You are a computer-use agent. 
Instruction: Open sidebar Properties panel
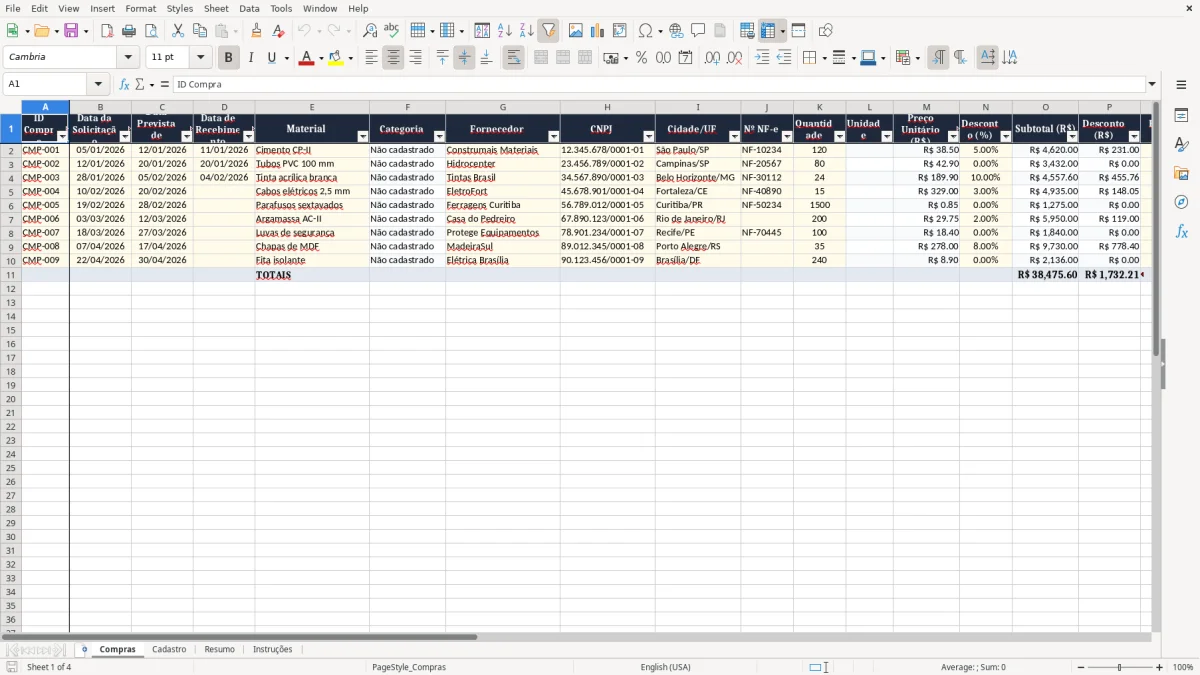1181,116
